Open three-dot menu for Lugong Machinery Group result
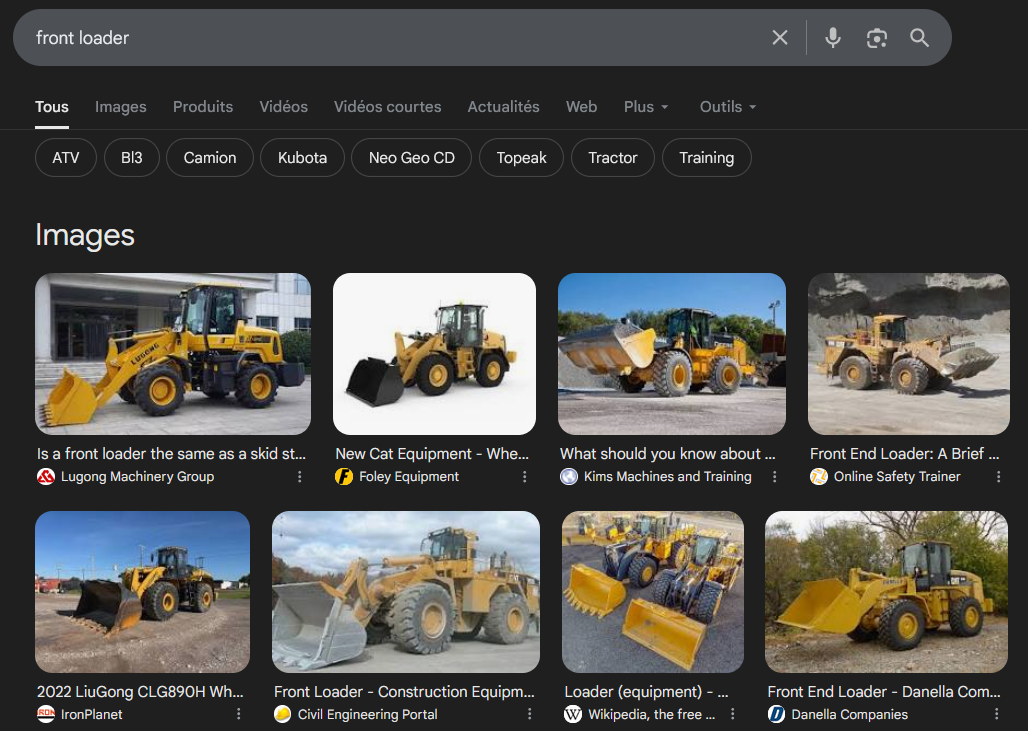The height and width of the screenshot is (731, 1028). 300,477
